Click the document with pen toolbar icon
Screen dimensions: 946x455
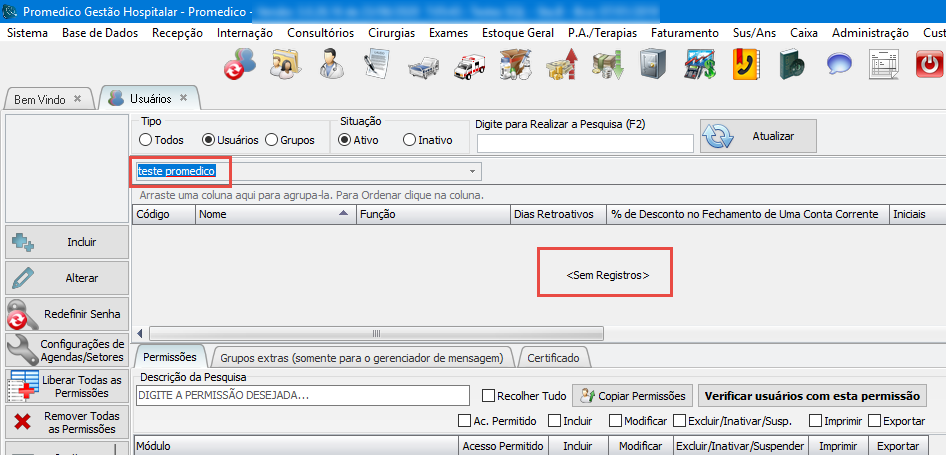[377, 66]
